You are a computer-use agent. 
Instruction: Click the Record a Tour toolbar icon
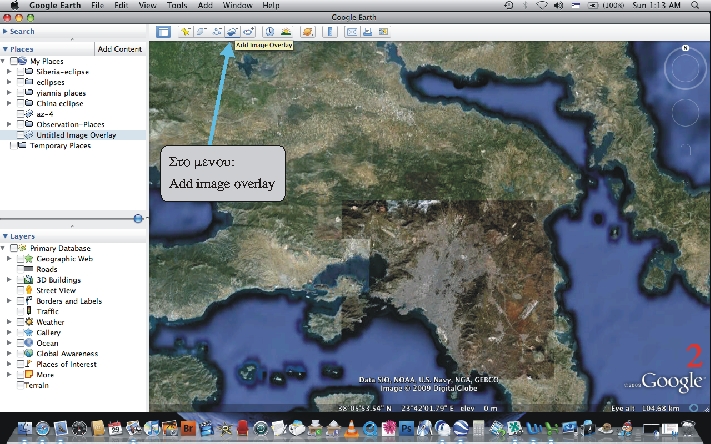[x=248, y=31]
